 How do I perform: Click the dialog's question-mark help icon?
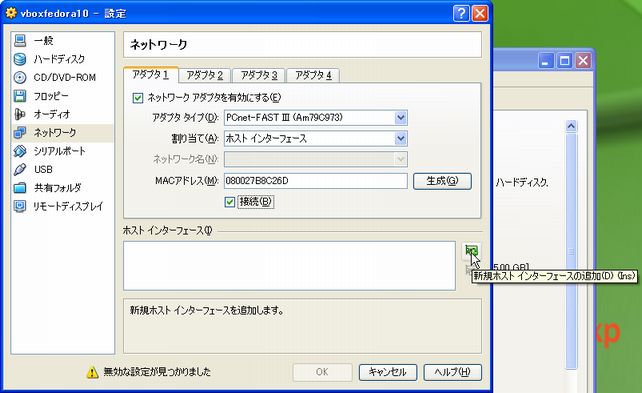click(461, 14)
